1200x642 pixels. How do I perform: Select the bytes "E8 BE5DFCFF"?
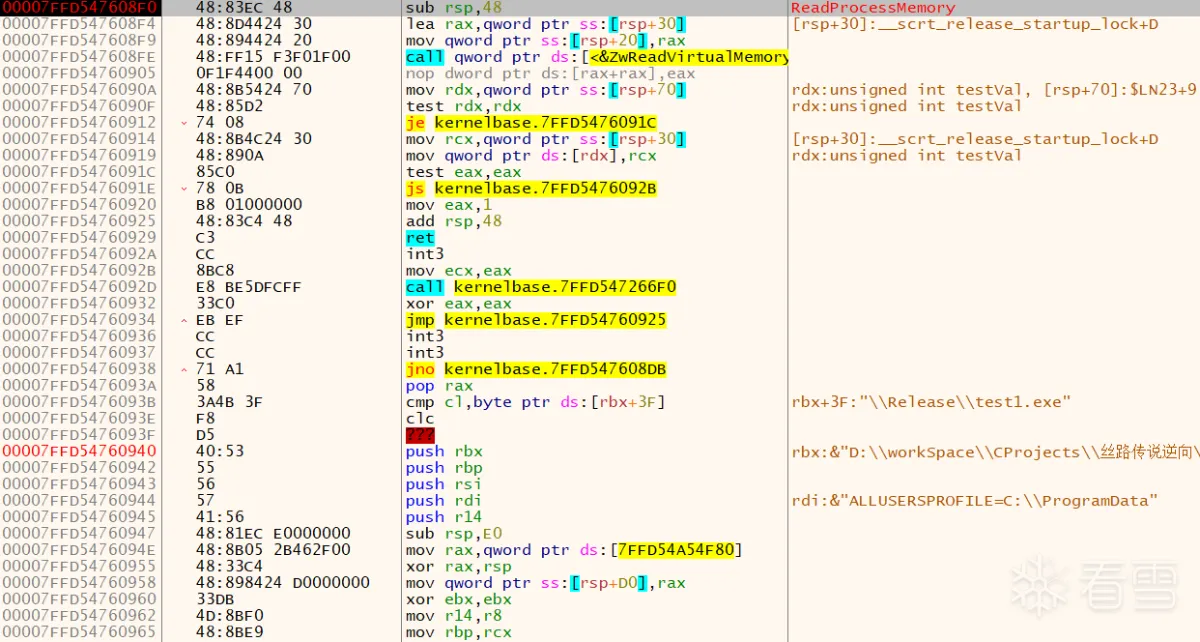click(249, 287)
